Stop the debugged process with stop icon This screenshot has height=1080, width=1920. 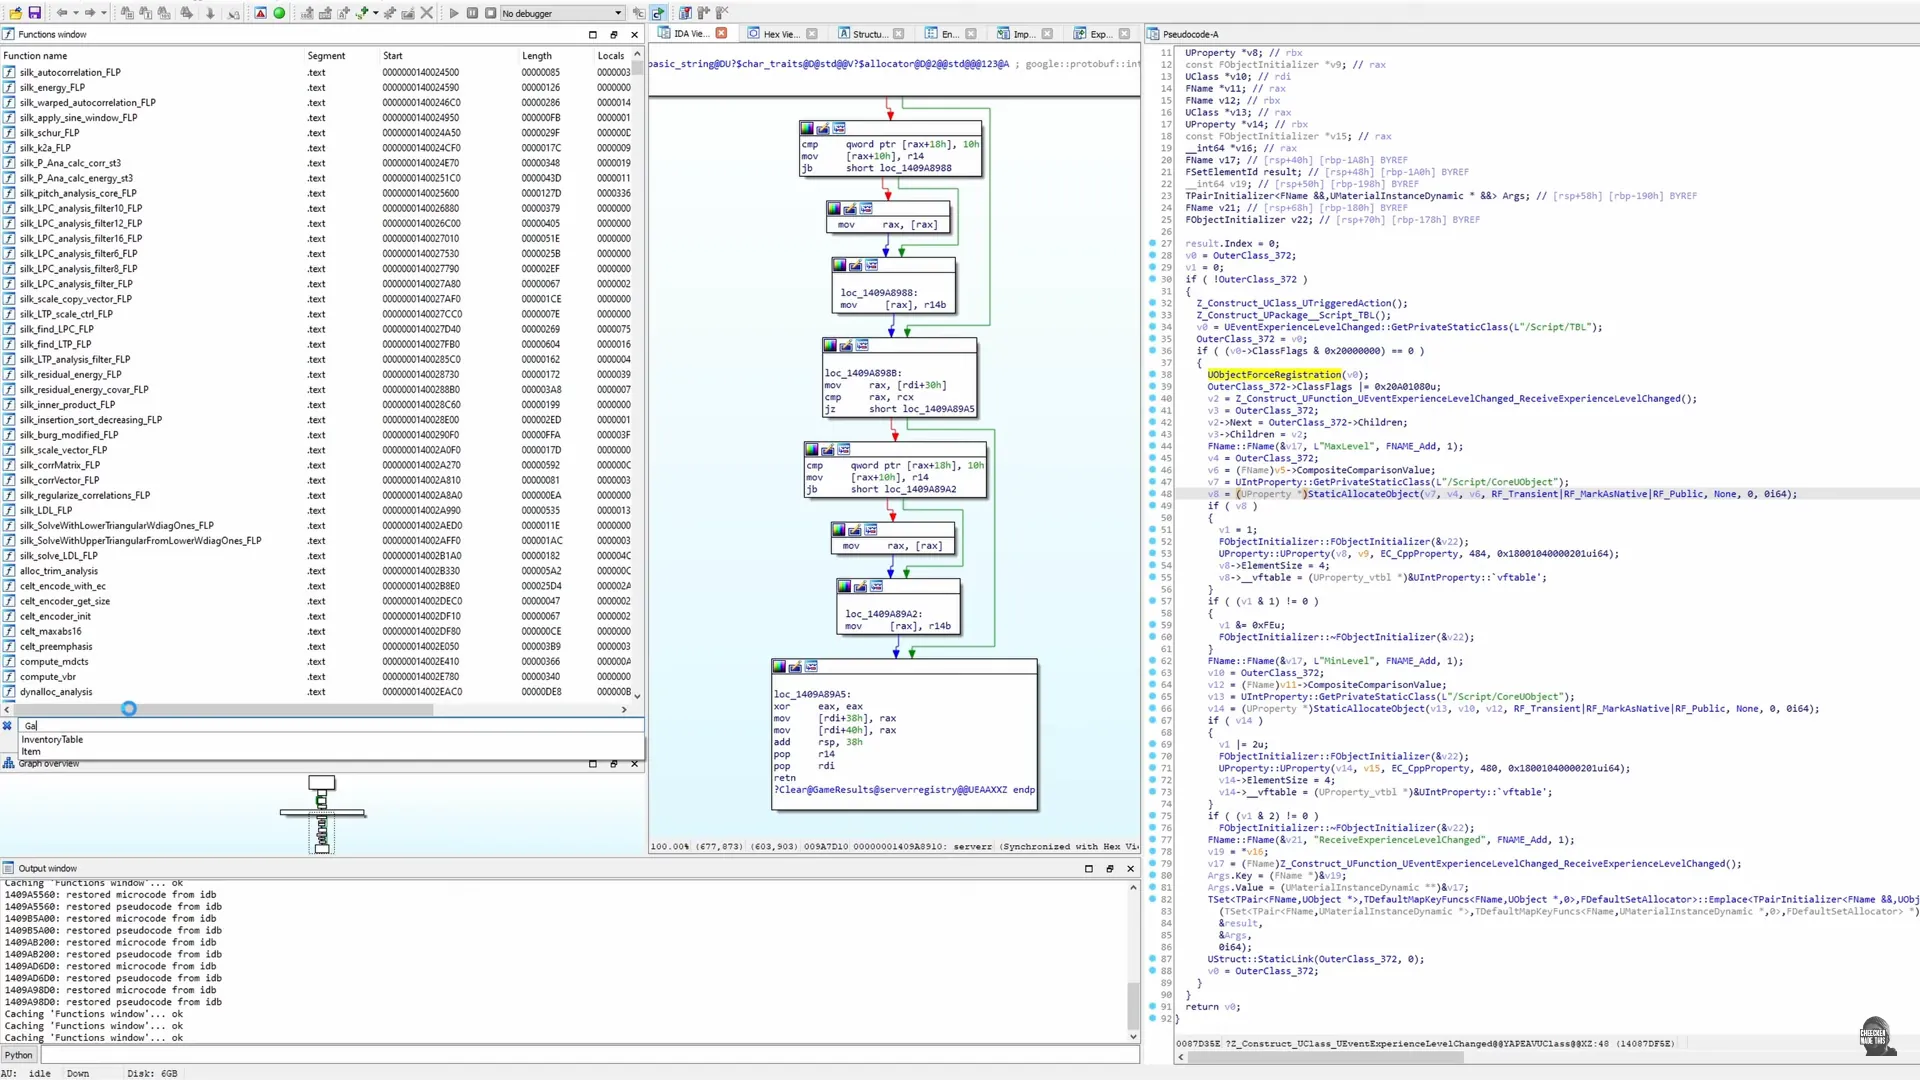(x=491, y=13)
